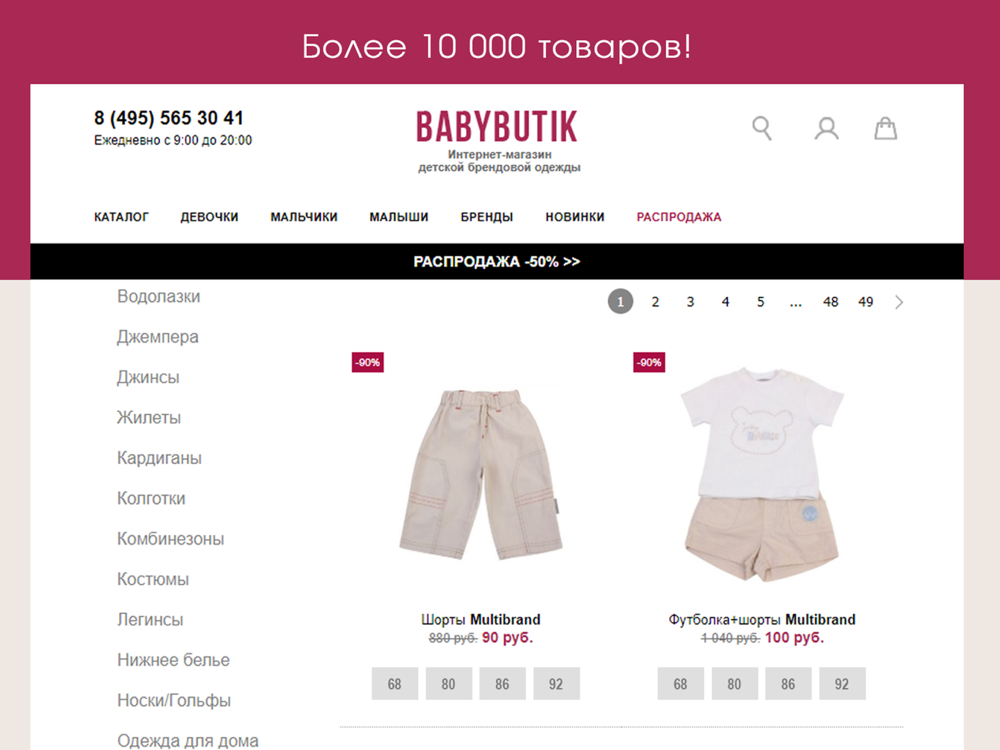Open the Бренды navigation item
Screen dimensions: 1000x750
pos(487,217)
